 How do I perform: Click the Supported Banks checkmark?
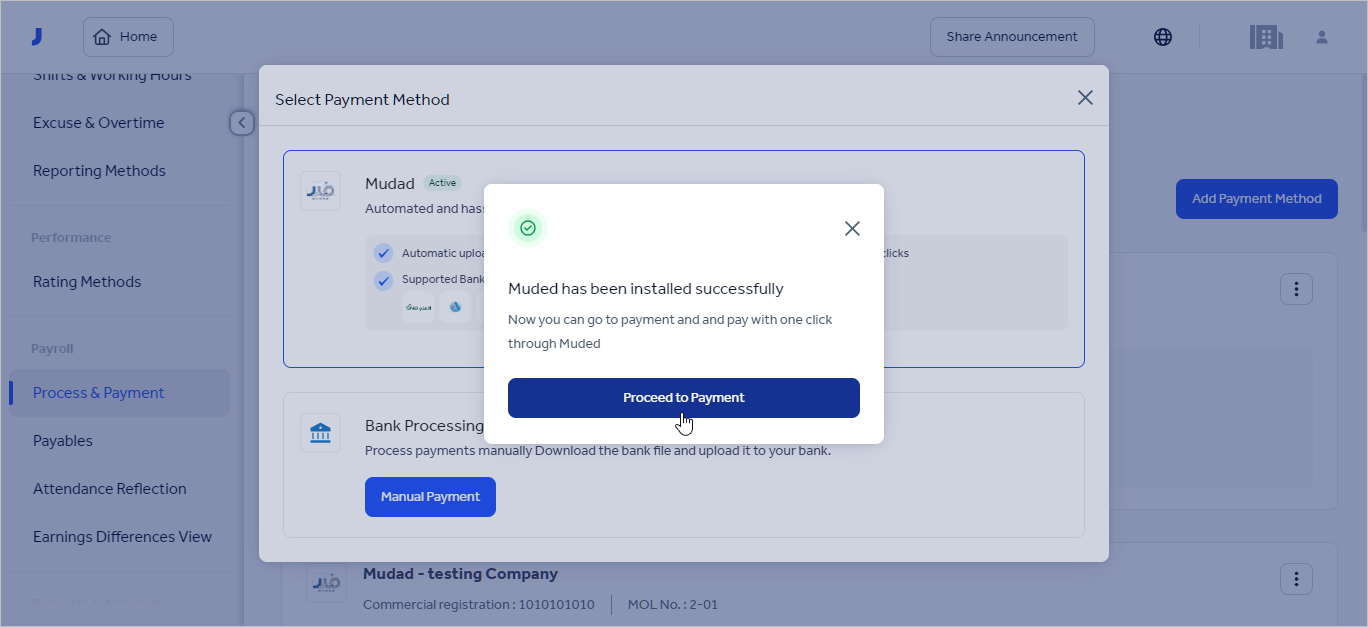383,281
